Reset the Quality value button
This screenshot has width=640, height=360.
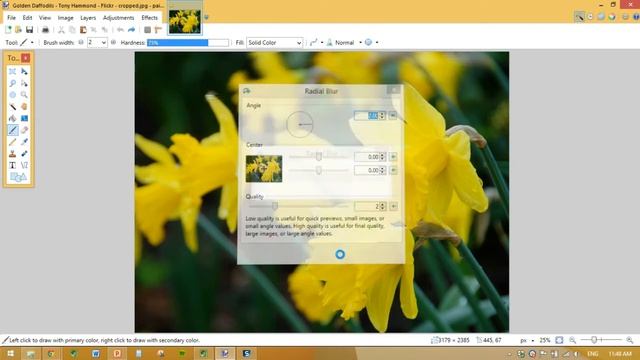pos(393,206)
